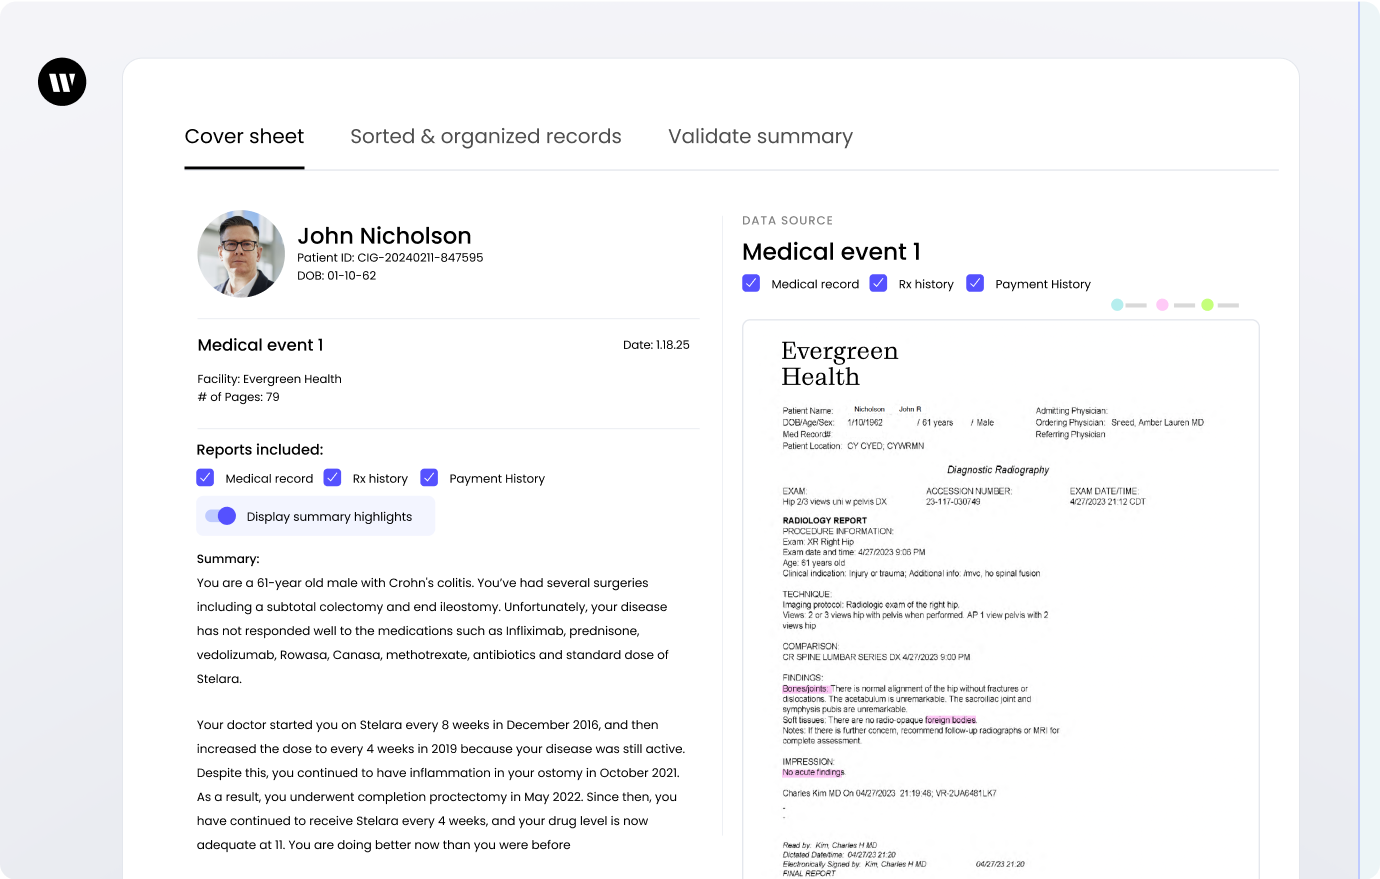This screenshot has width=1380, height=879.
Task: Click the cyan highlight color dot
Action: pyautogui.click(x=1117, y=305)
